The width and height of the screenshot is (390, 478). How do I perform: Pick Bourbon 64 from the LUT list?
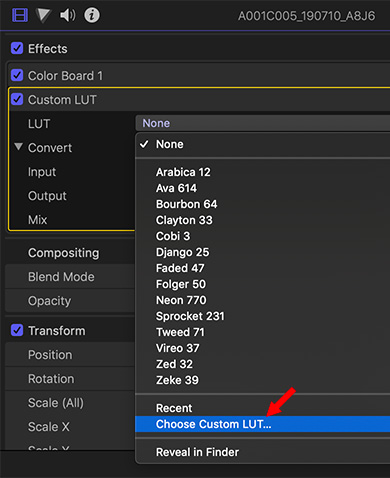[263, 204]
